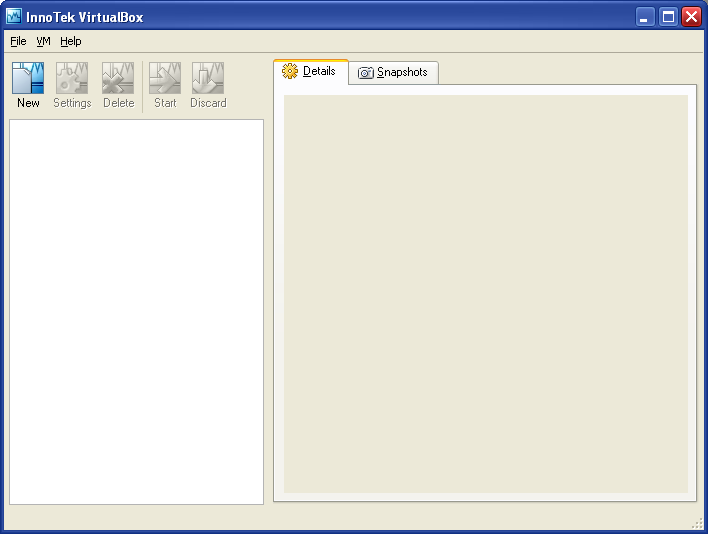708x534 pixels.
Task: Open the VM menu
Action: (x=43, y=41)
